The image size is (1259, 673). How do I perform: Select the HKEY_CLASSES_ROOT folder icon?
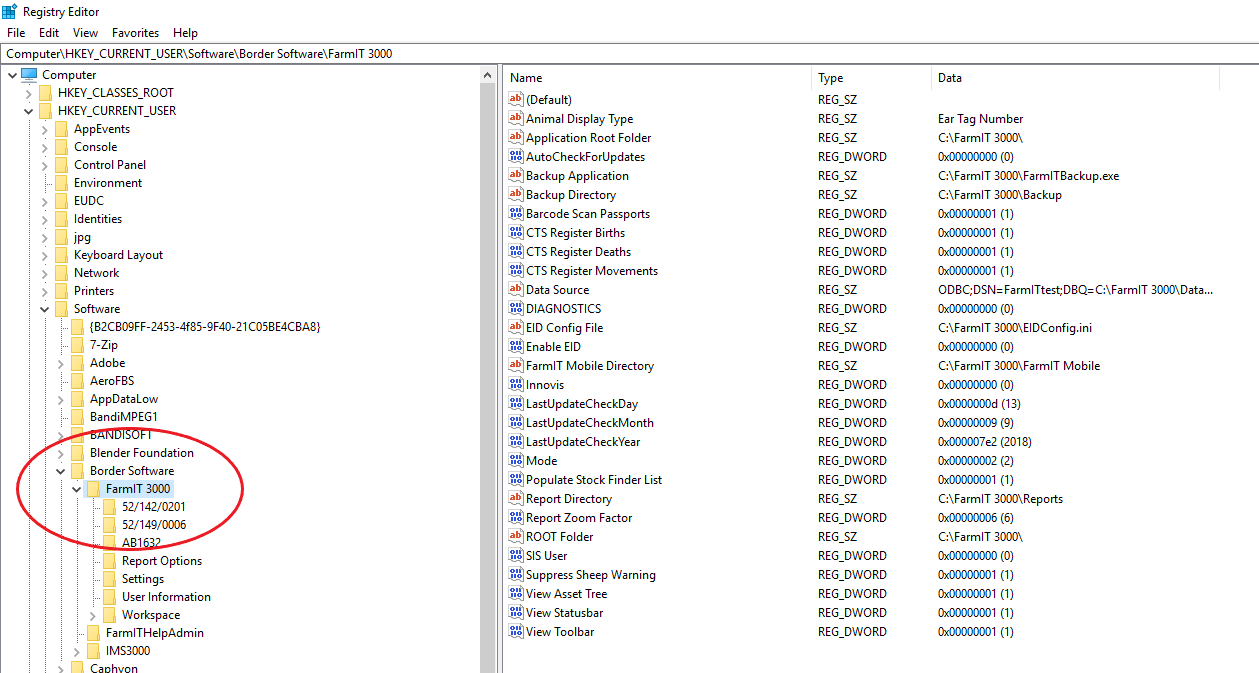pyautogui.click(x=45, y=93)
